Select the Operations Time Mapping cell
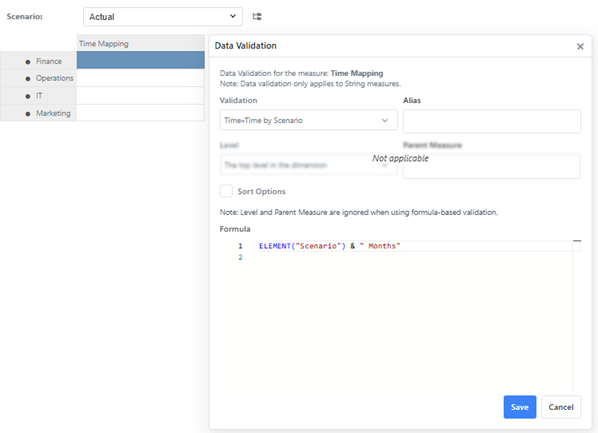 click(141, 78)
